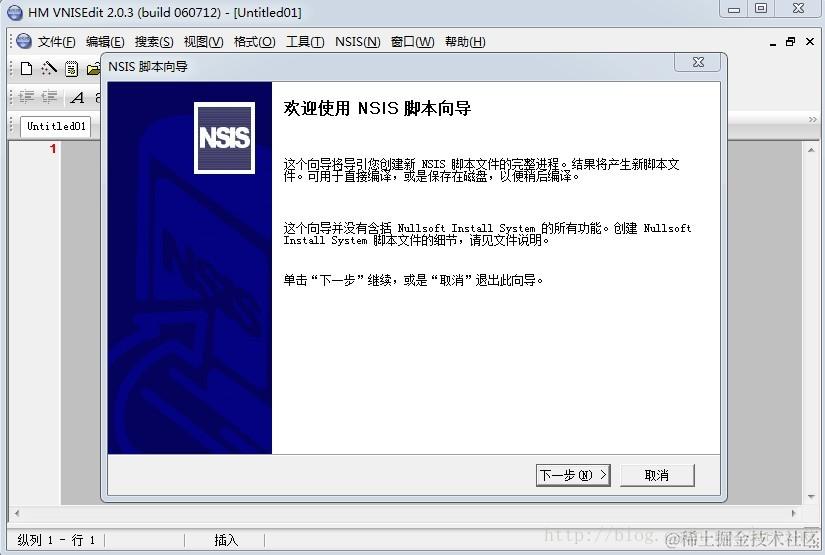This screenshot has height=555, width=825.
Task: Restore the inner document window
Action: coord(790,42)
